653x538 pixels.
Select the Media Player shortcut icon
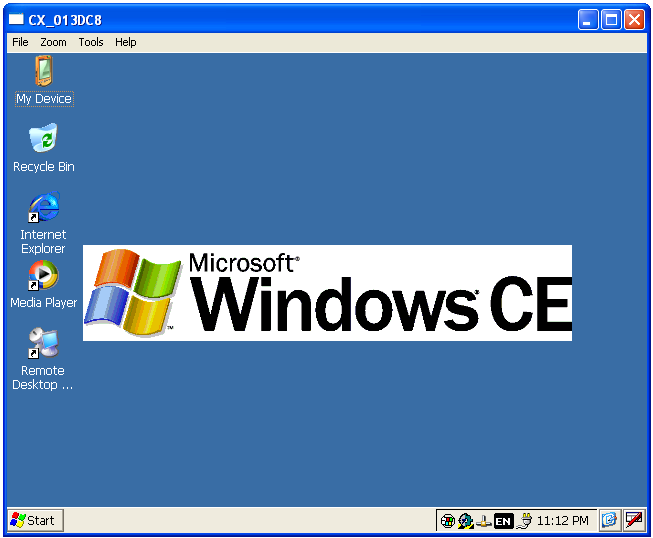pos(43,275)
